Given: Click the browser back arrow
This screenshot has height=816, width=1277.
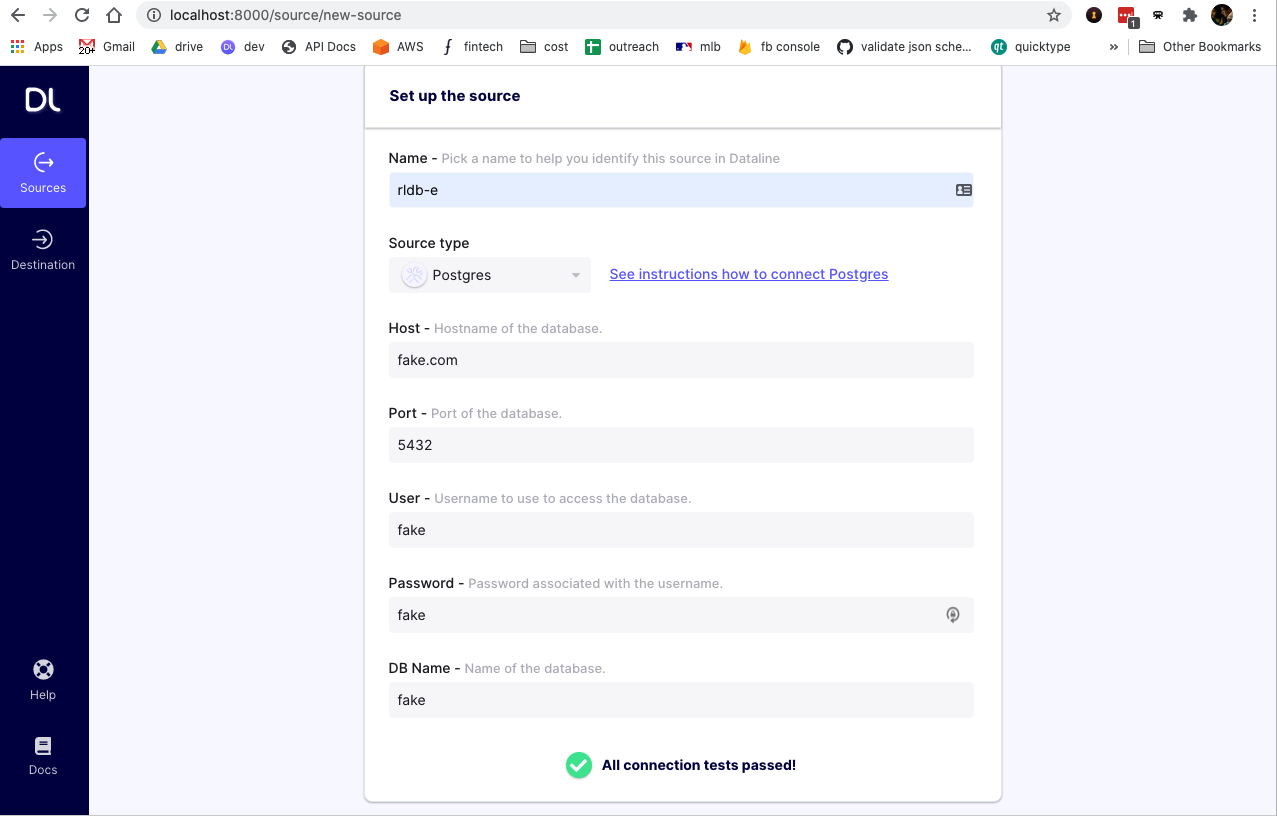Looking at the screenshot, I should (18, 15).
